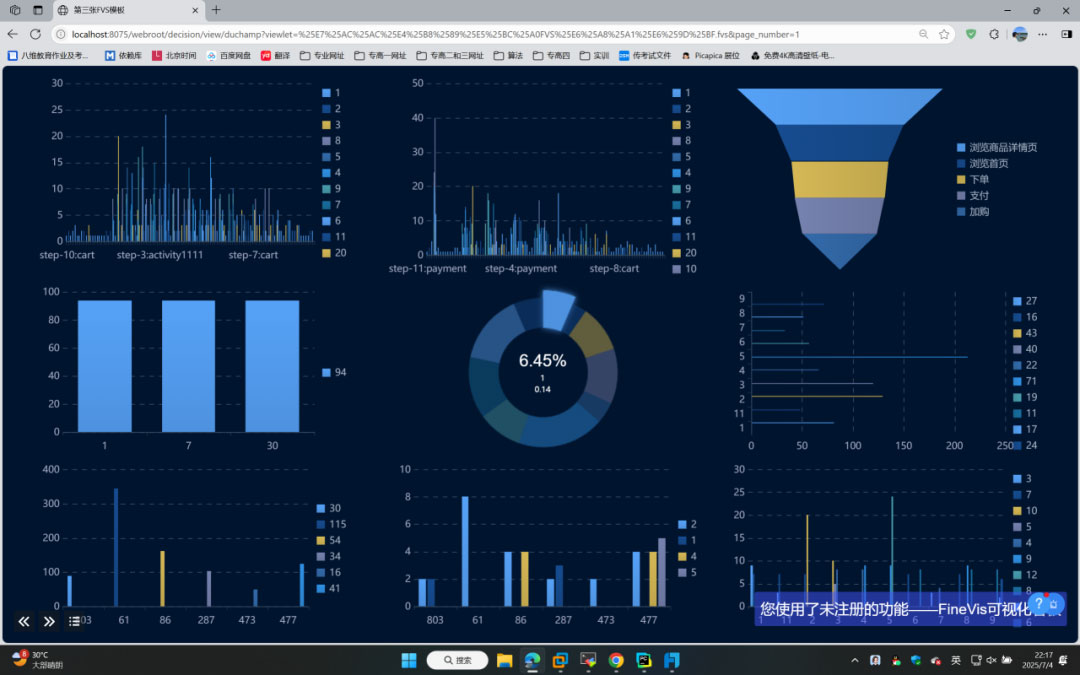Bookmark this page with the star icon
Viewport: 1080px width, 675px height.
(944, 34)
